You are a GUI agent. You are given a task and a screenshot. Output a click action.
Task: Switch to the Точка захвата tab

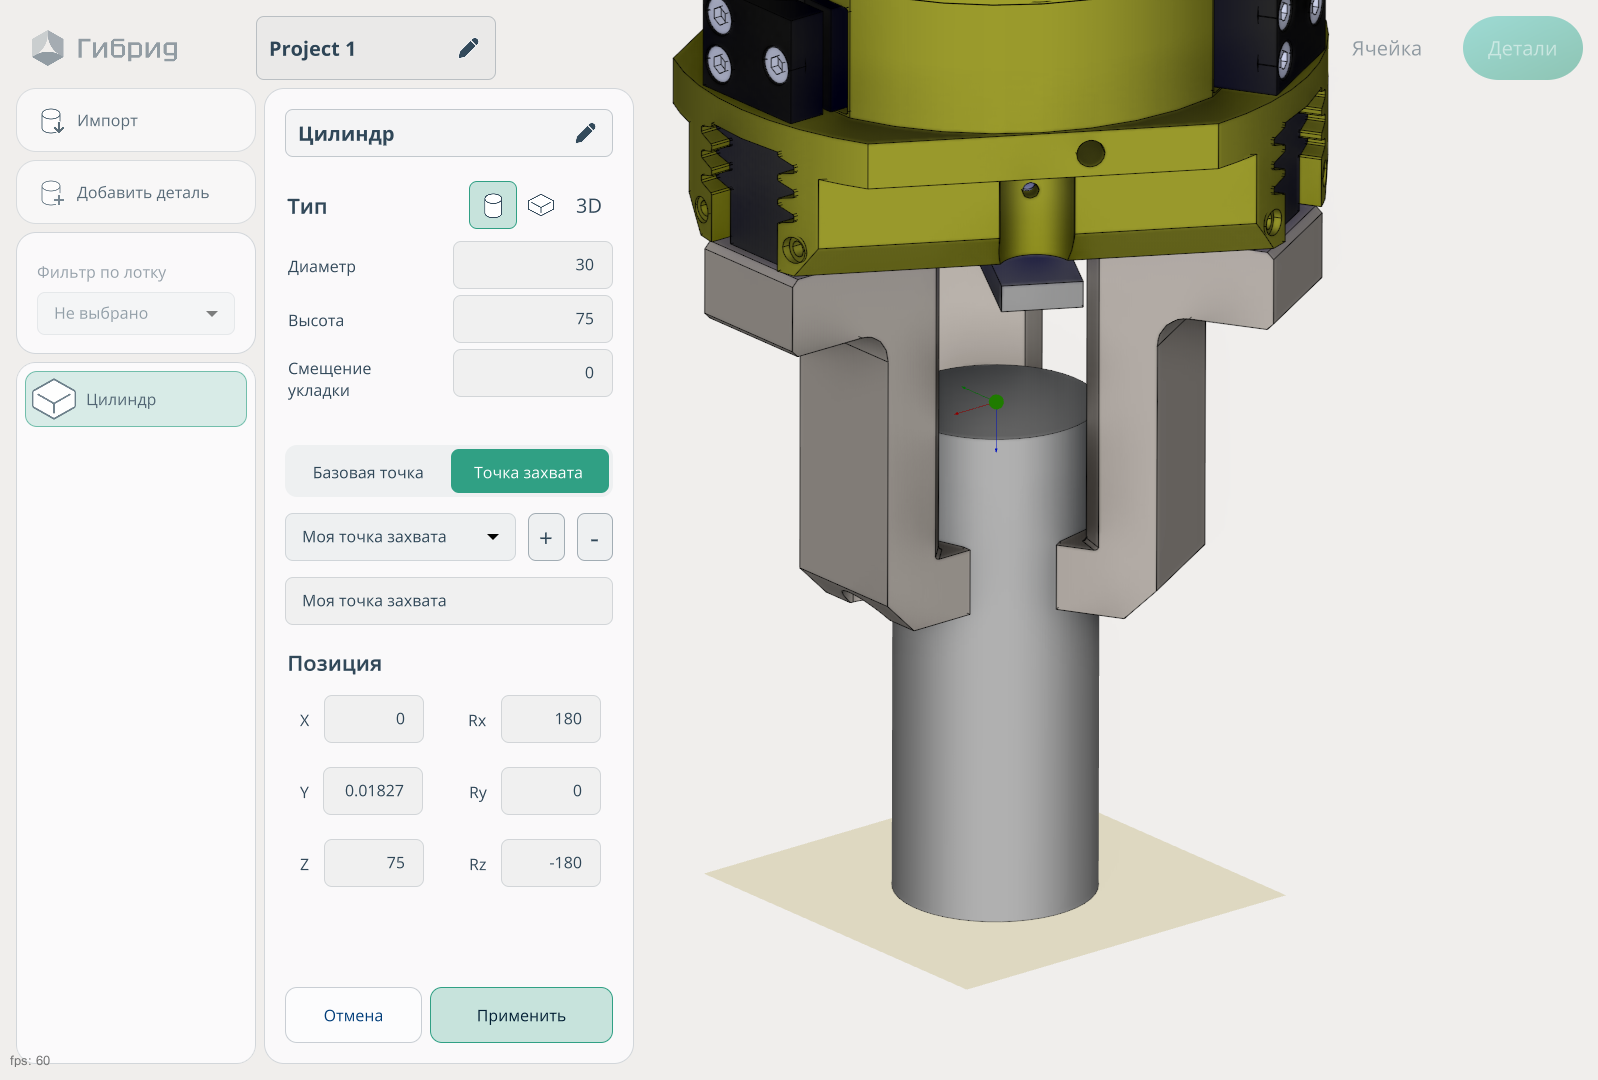529,472
